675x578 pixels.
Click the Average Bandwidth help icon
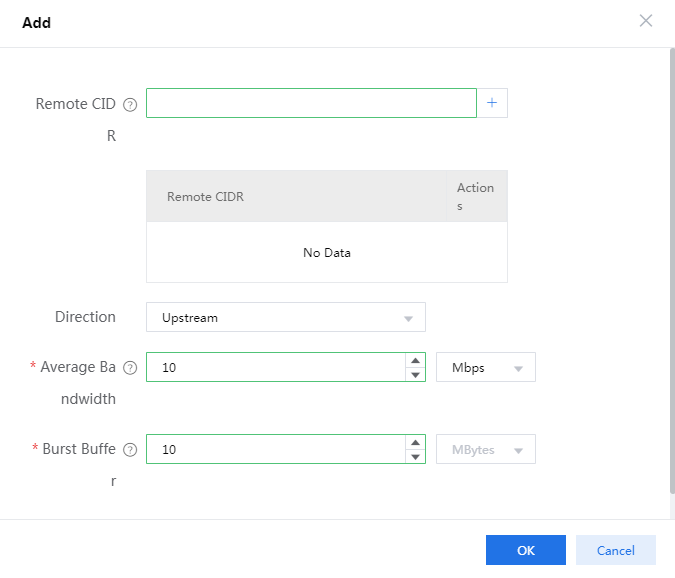(129, 368)
